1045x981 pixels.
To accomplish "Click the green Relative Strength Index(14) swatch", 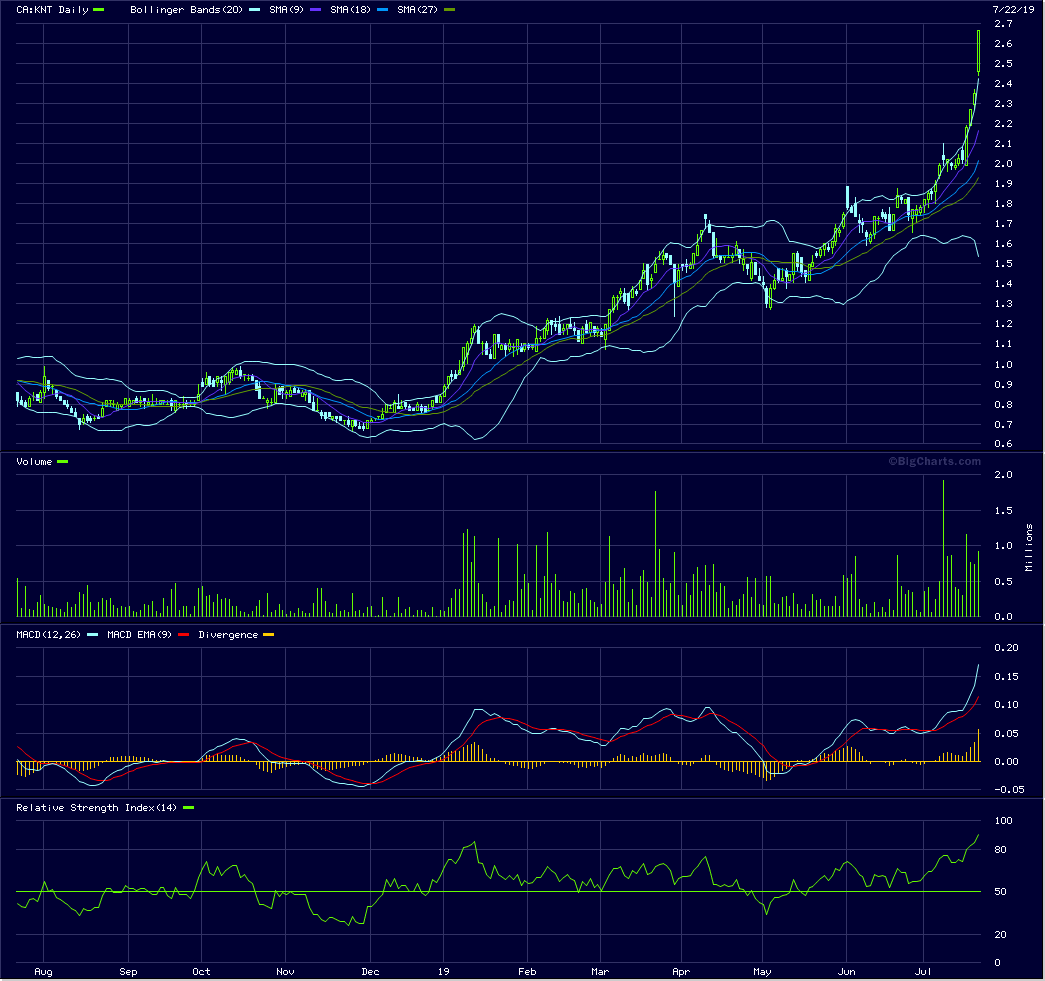I will (x=188, y=807).
